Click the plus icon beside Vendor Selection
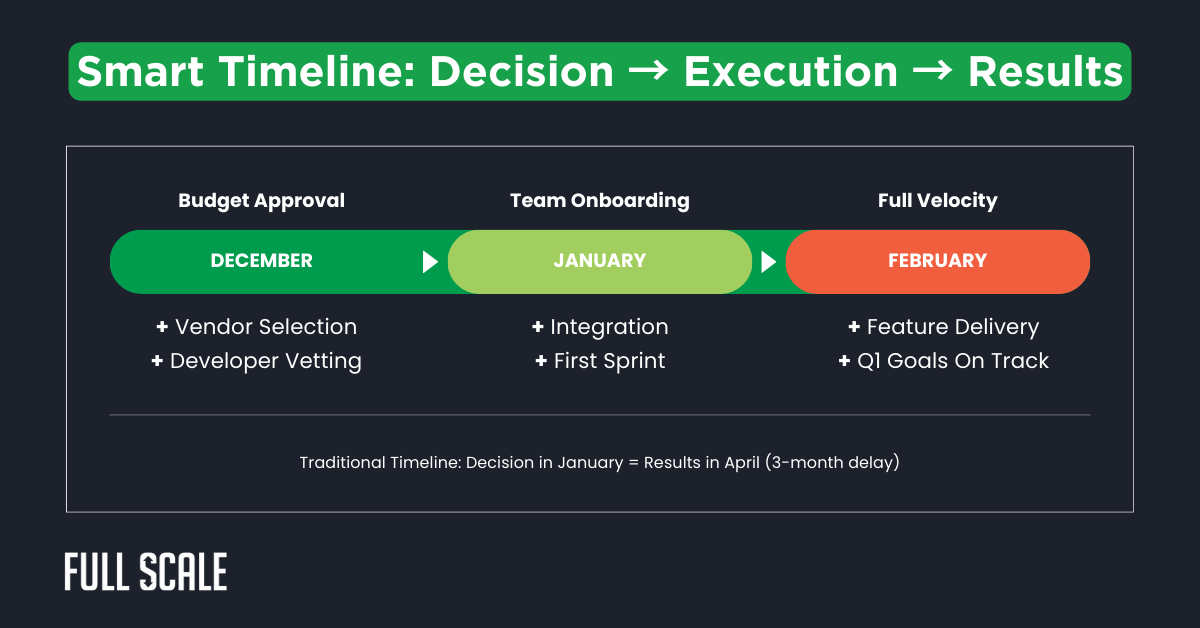This screenshot has height=628, width=1200. click(x=162, y=327)
